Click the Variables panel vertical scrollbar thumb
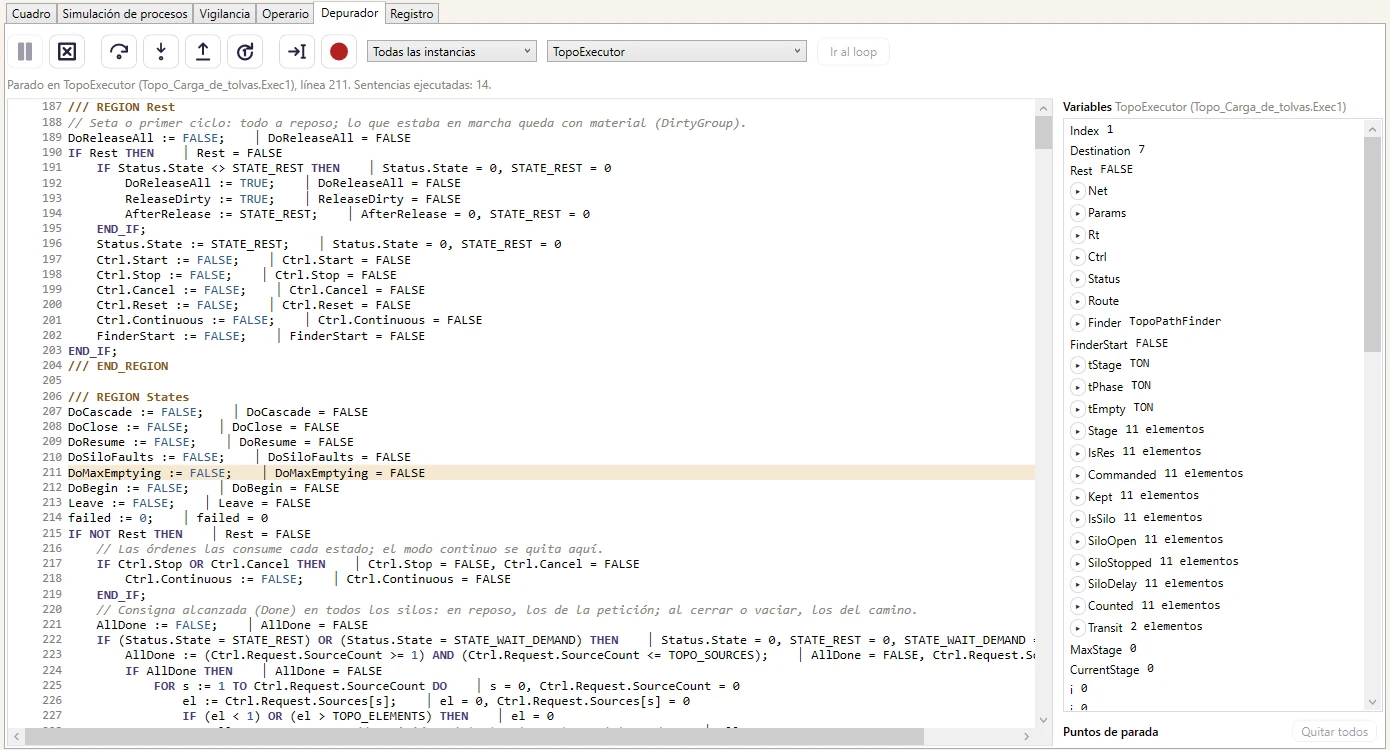The width and height of the screenshot is (1390, 750). pyautogui.click(x=1372, y=244)
